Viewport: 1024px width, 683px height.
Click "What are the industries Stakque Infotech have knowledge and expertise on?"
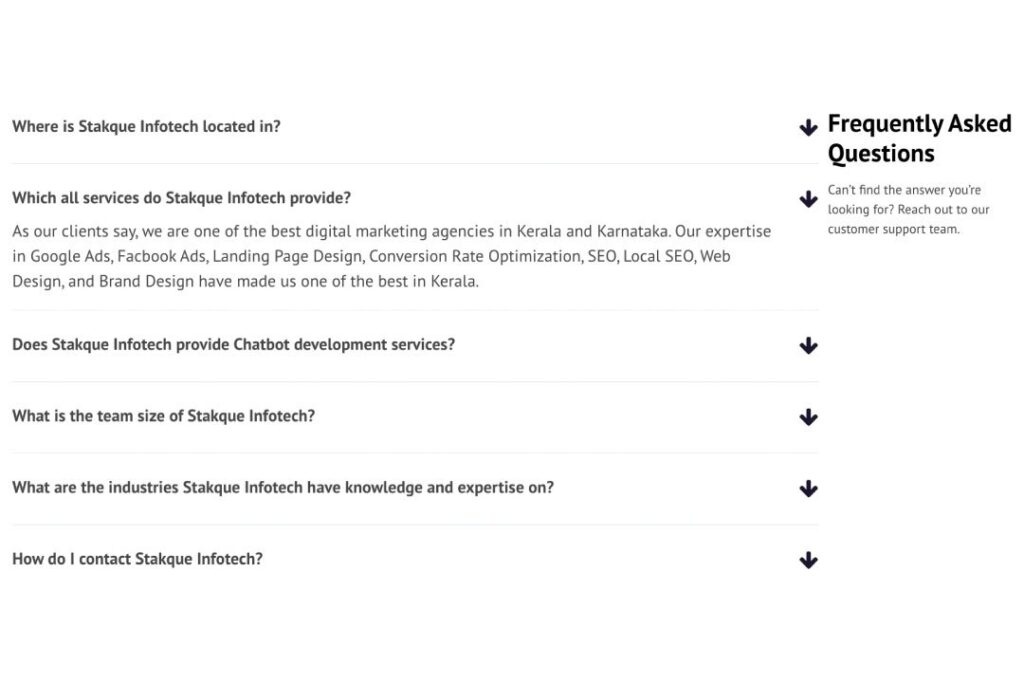[283, 487]
